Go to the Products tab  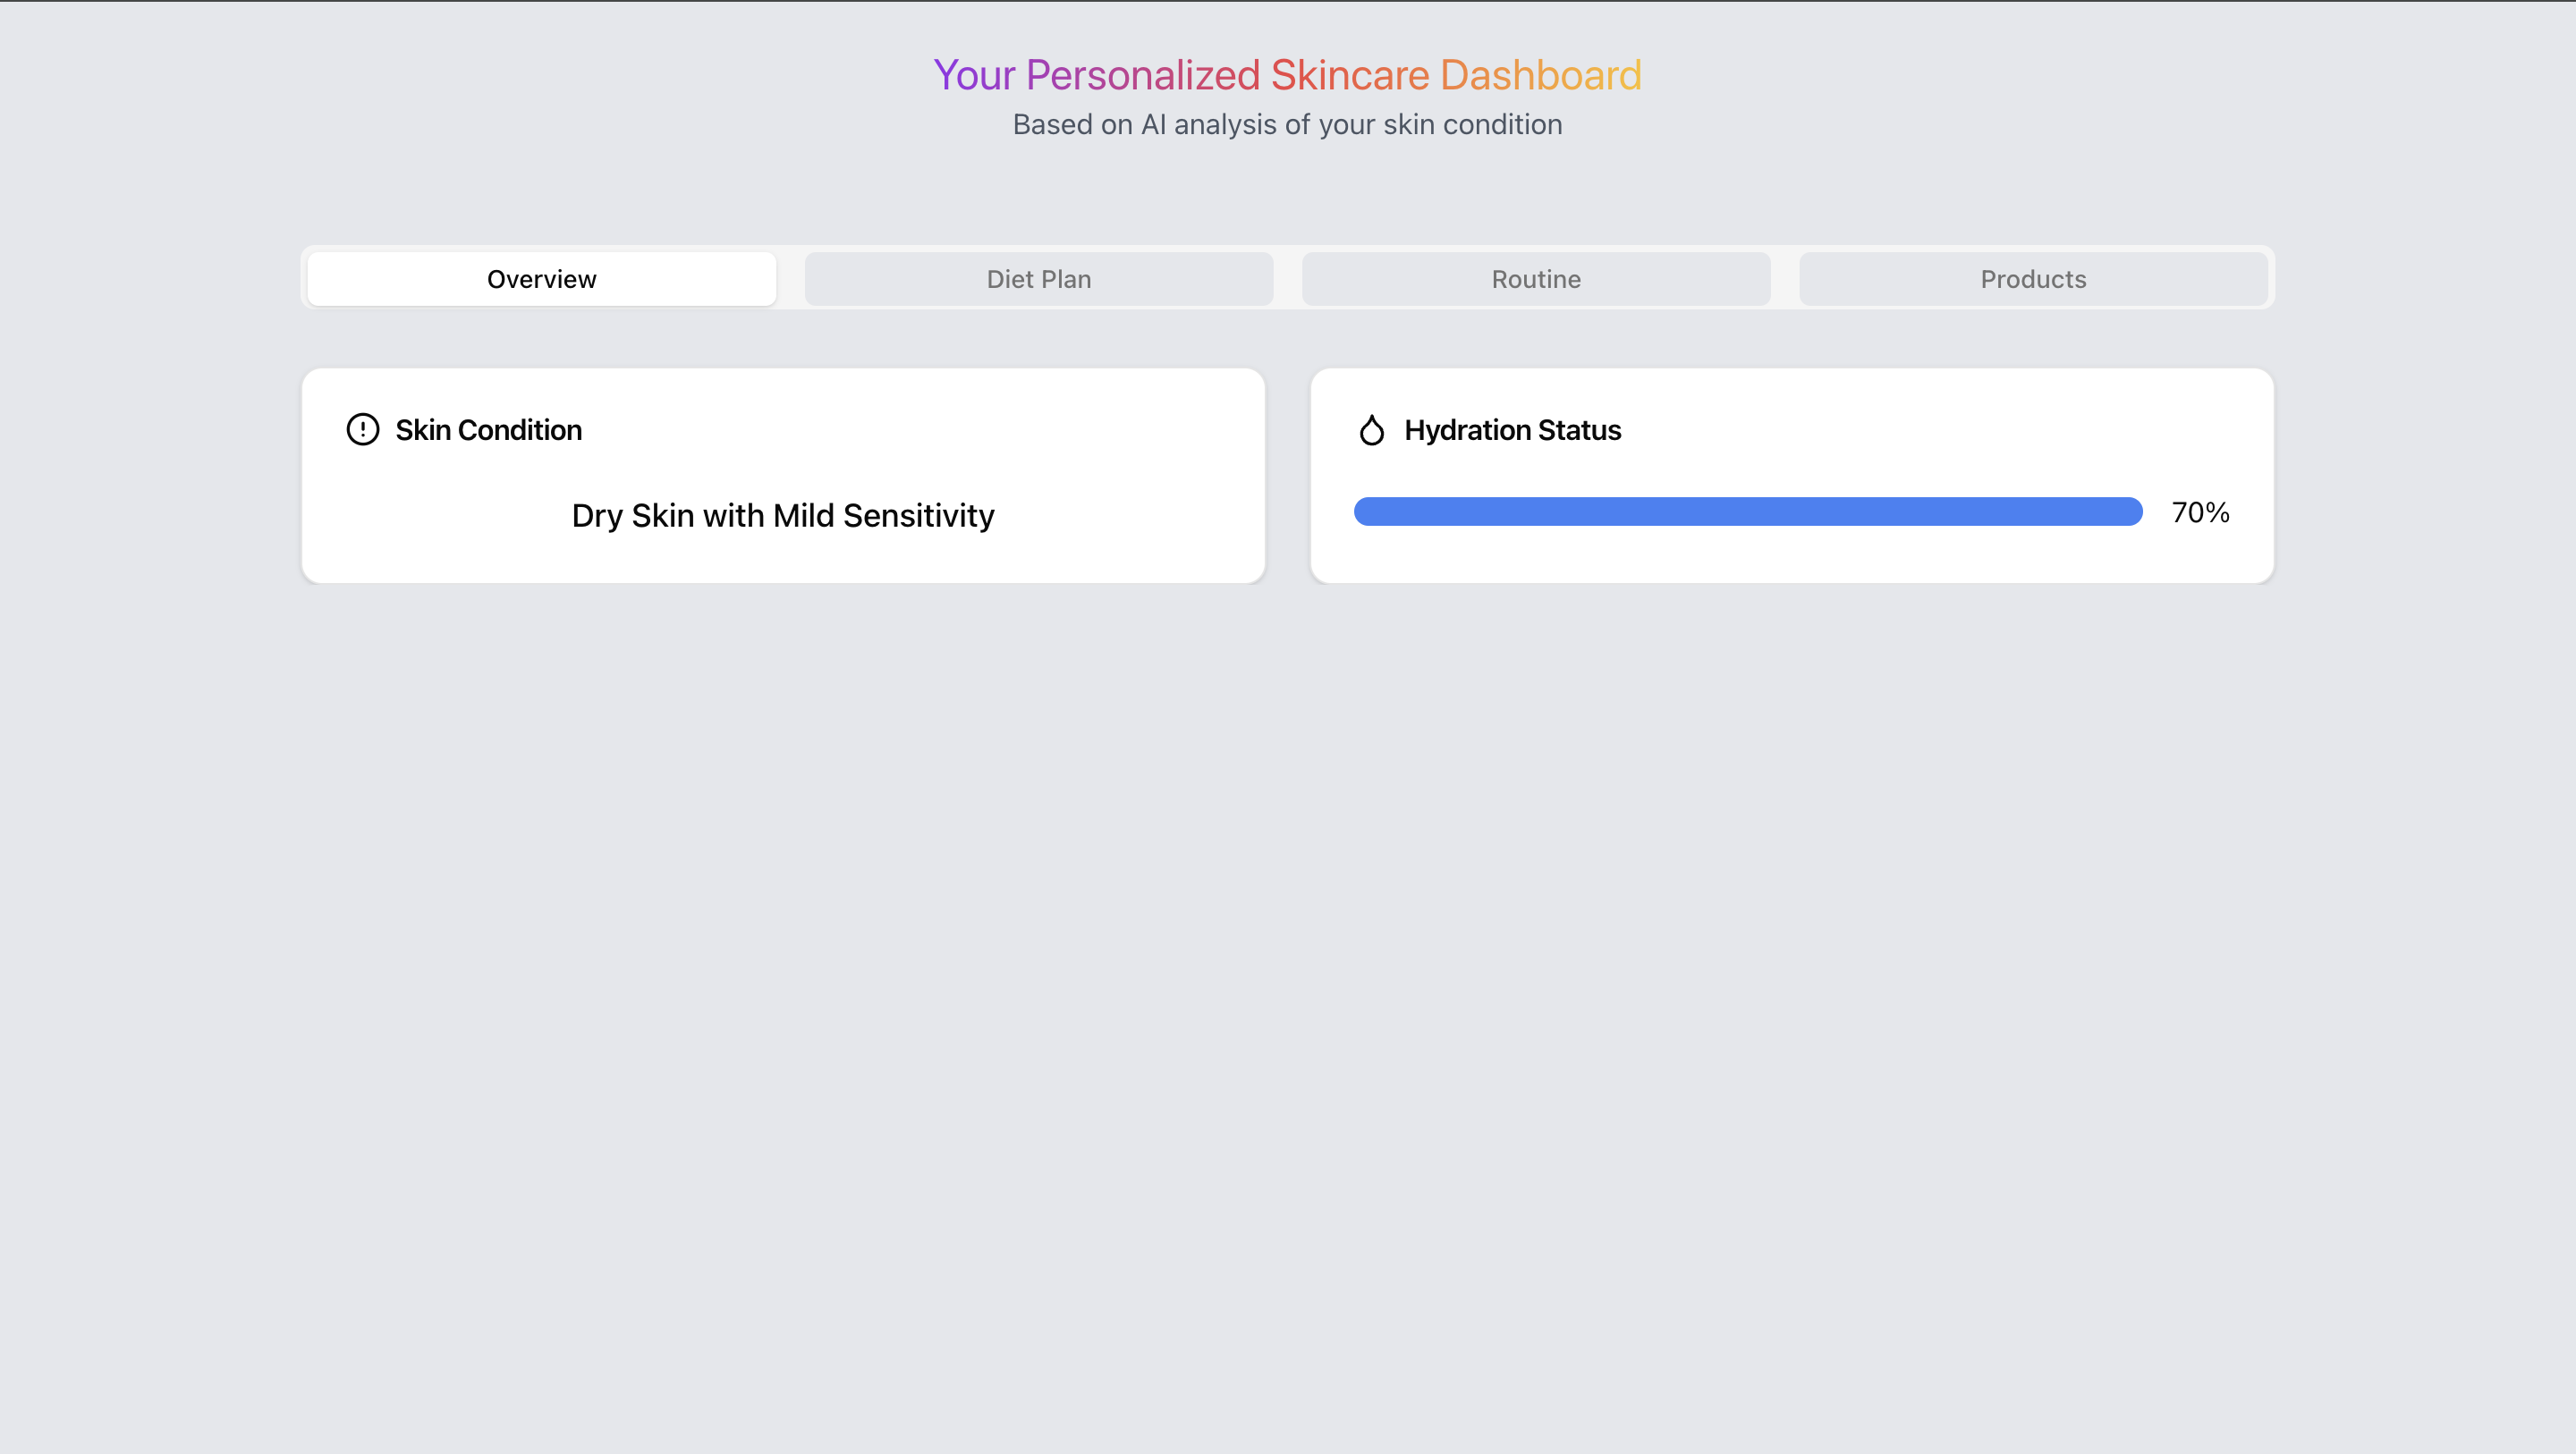click(x=2032, y=279)
